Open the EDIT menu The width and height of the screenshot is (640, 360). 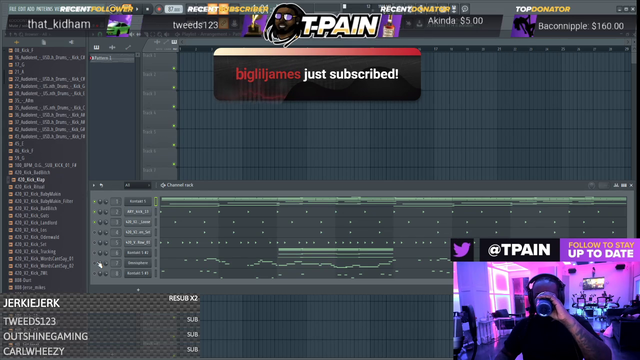pyautogui.click(x=22, y=9)
